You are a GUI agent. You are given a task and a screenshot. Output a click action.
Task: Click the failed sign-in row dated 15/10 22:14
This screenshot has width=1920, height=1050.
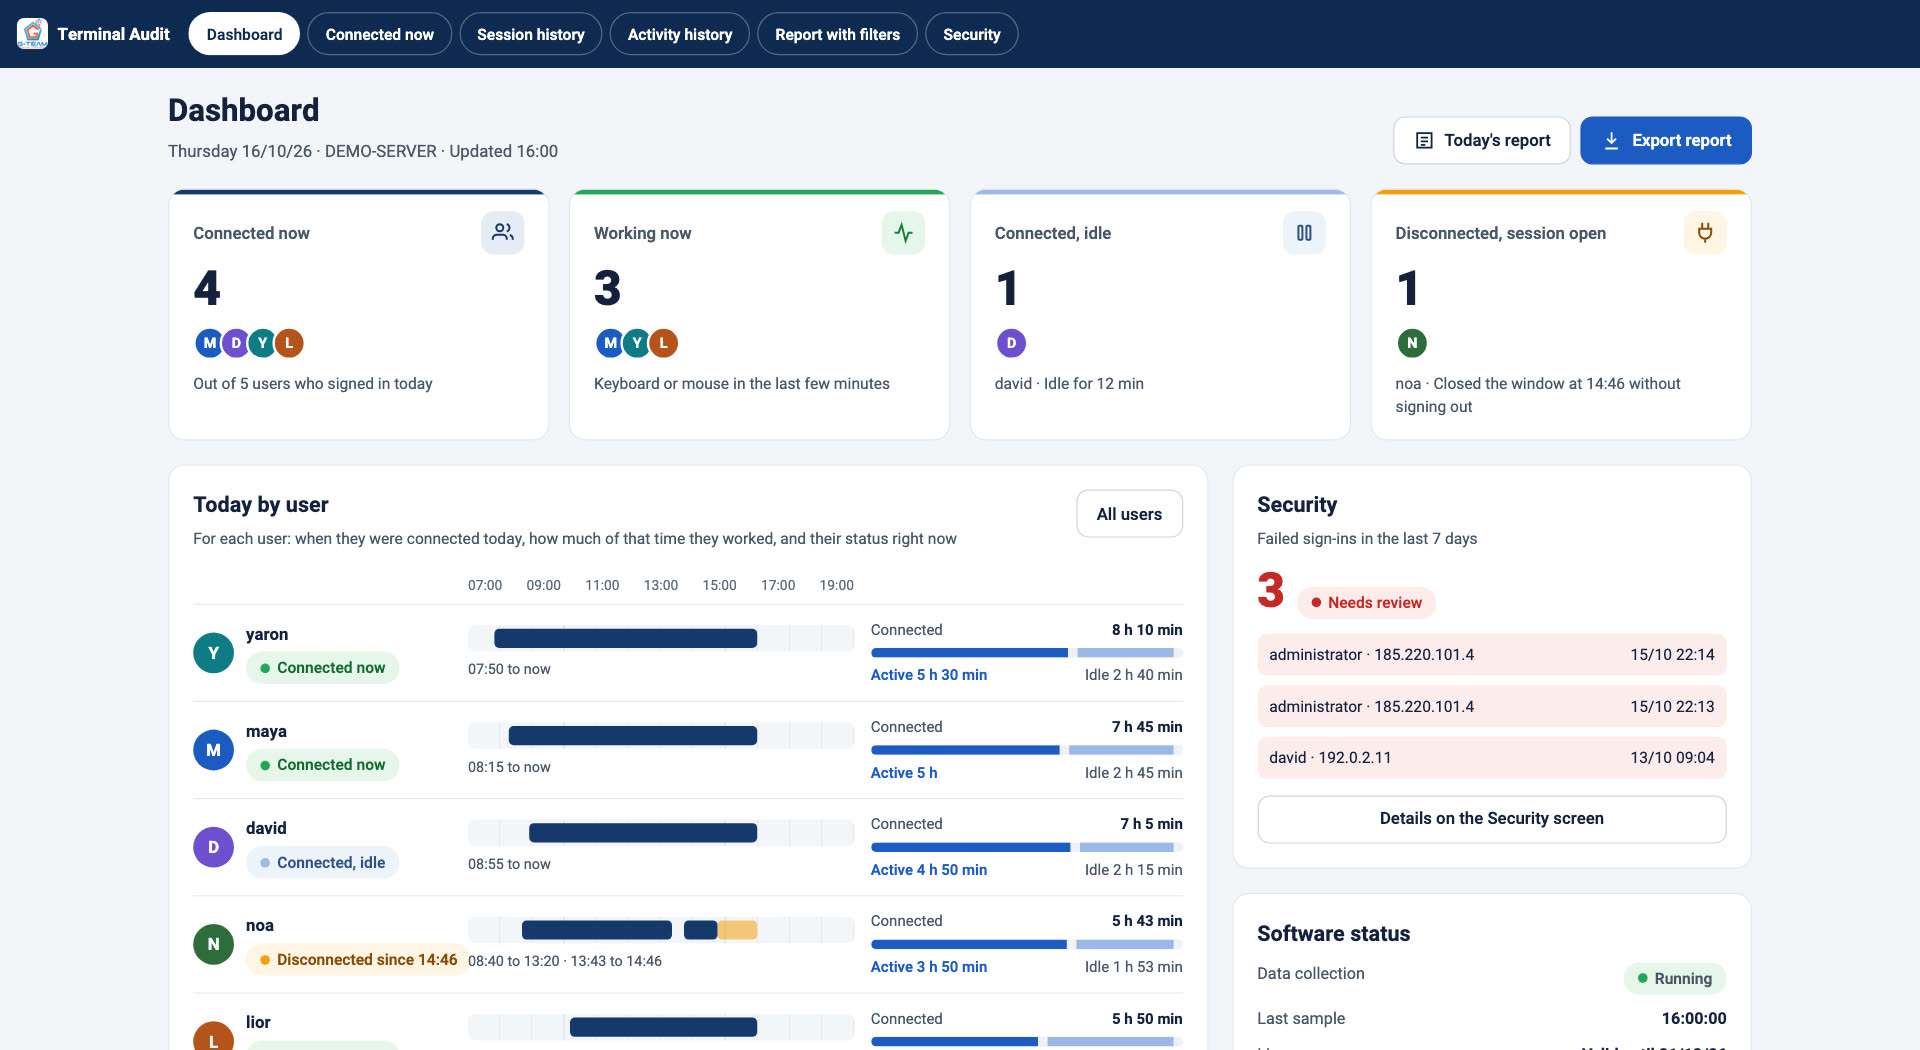1491,655
